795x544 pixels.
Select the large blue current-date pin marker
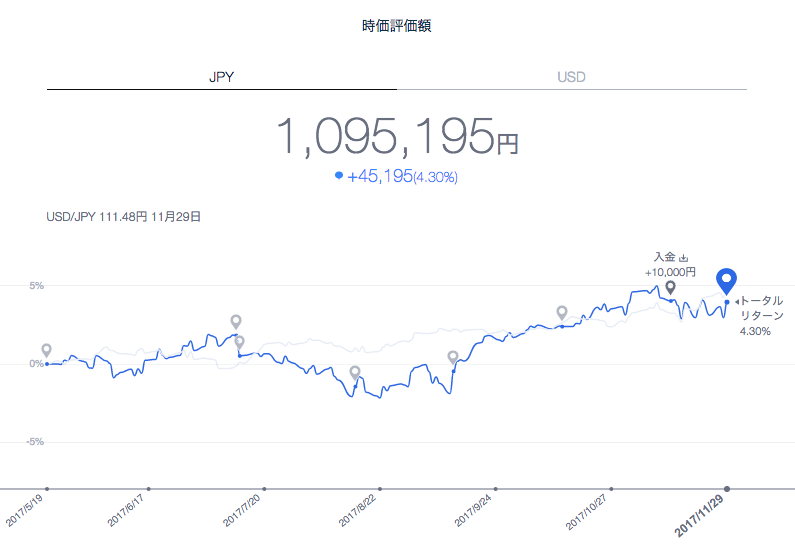[726, 281]
